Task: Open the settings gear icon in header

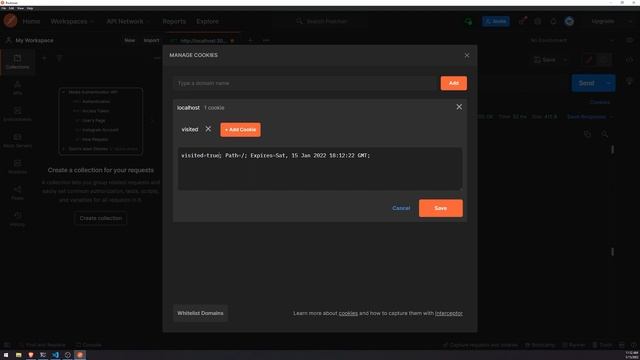Action: [x=538, y=21]
